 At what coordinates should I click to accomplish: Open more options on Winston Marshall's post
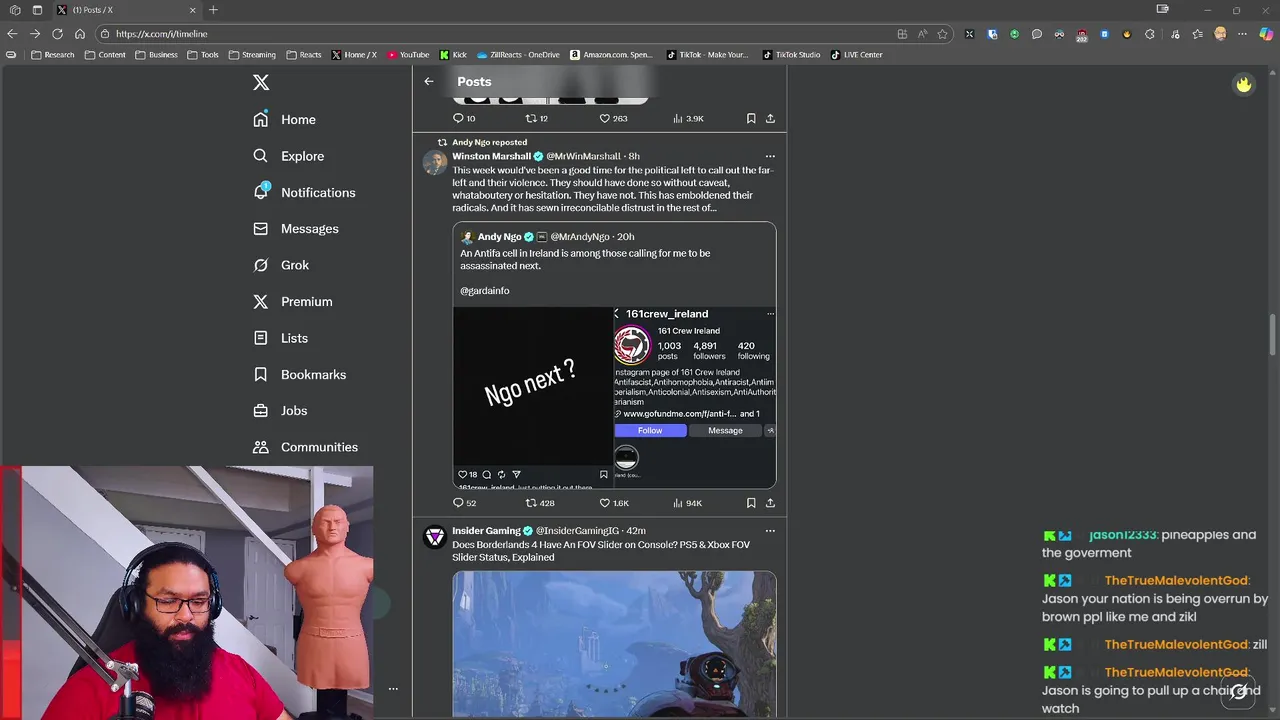point(770,156)
